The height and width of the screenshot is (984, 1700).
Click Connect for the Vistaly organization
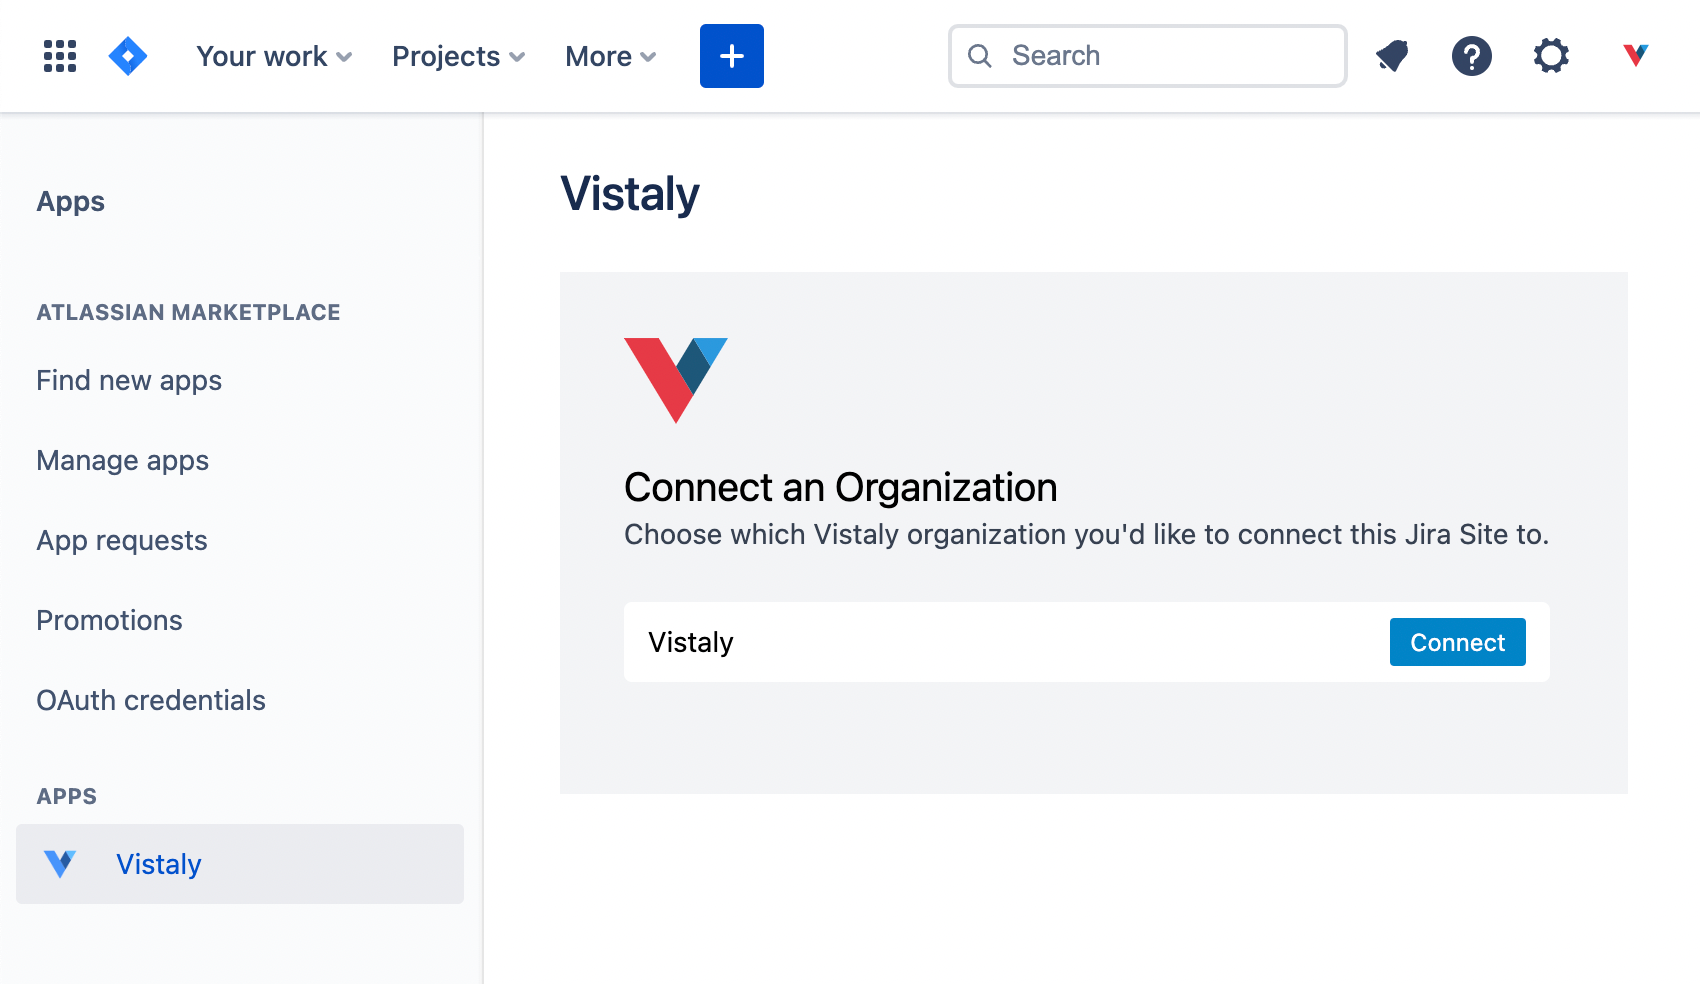(x=1458, y=642)
